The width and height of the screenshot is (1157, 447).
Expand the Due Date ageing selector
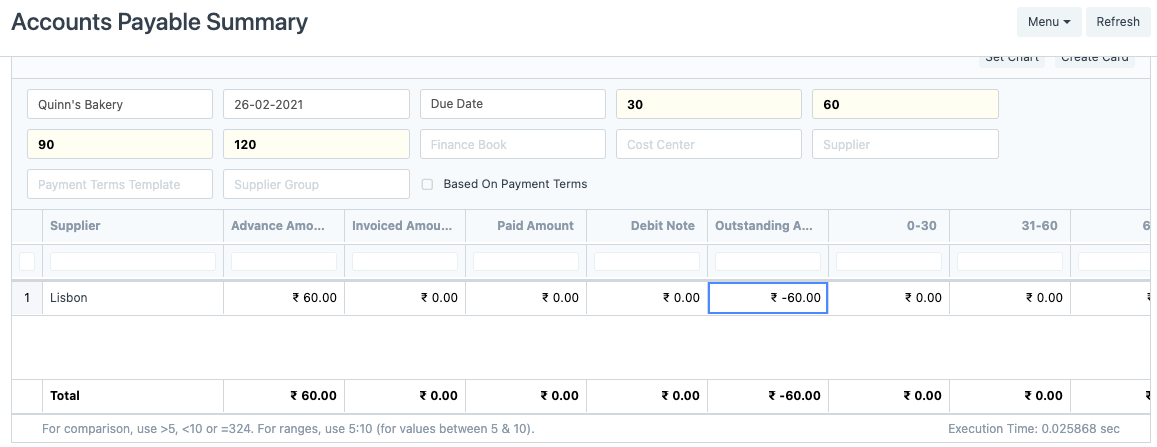click(512, 104)
